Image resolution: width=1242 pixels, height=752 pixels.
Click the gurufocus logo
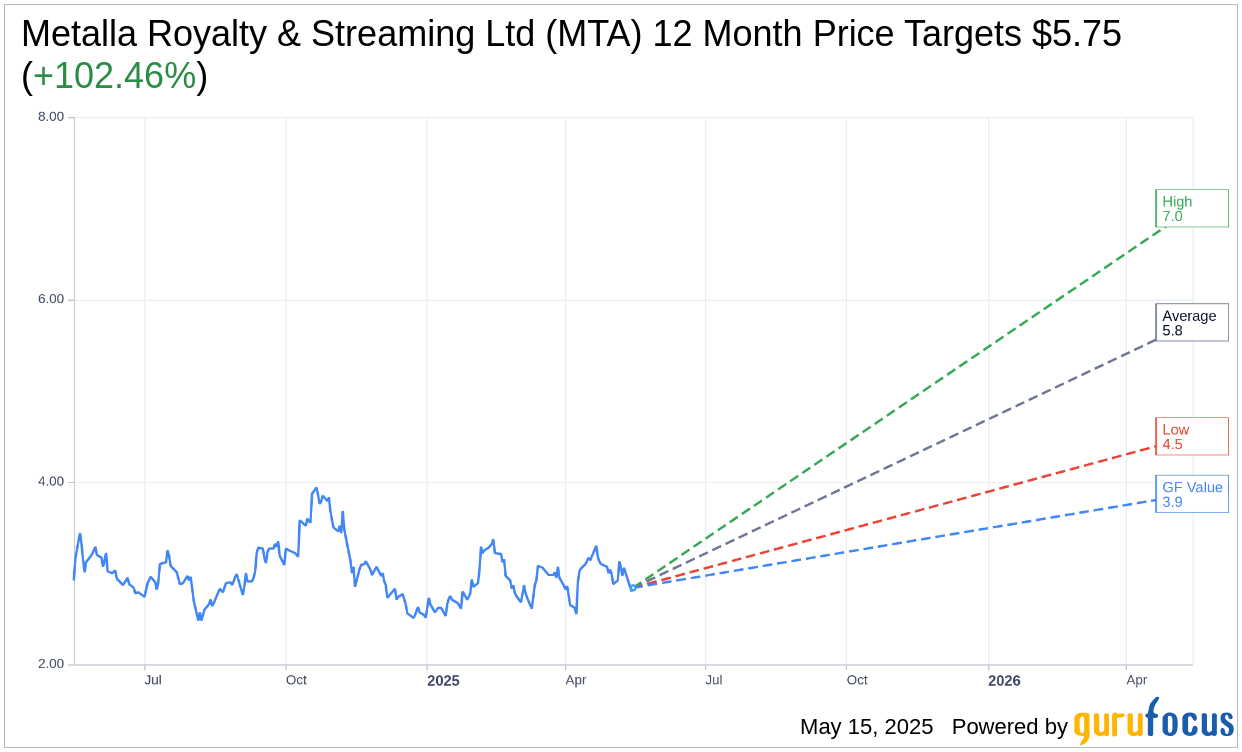click(1154, 721)
